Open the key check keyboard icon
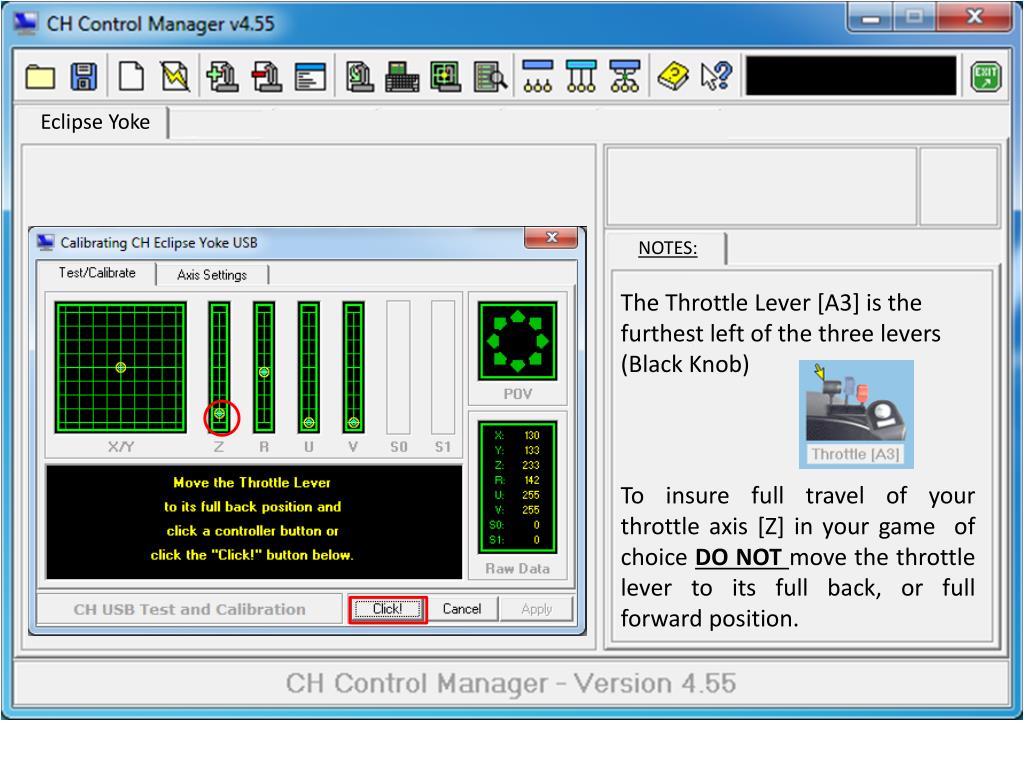Viewport: 1024px width, 768px height. tap(402, 77)
